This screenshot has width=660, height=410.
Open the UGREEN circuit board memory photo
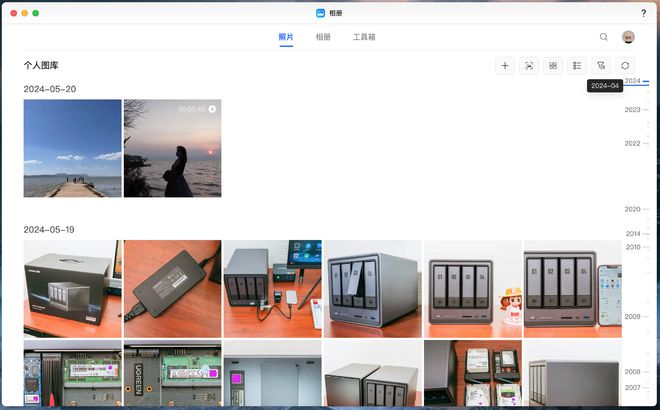pyautogui.click(x=173, y=373)
